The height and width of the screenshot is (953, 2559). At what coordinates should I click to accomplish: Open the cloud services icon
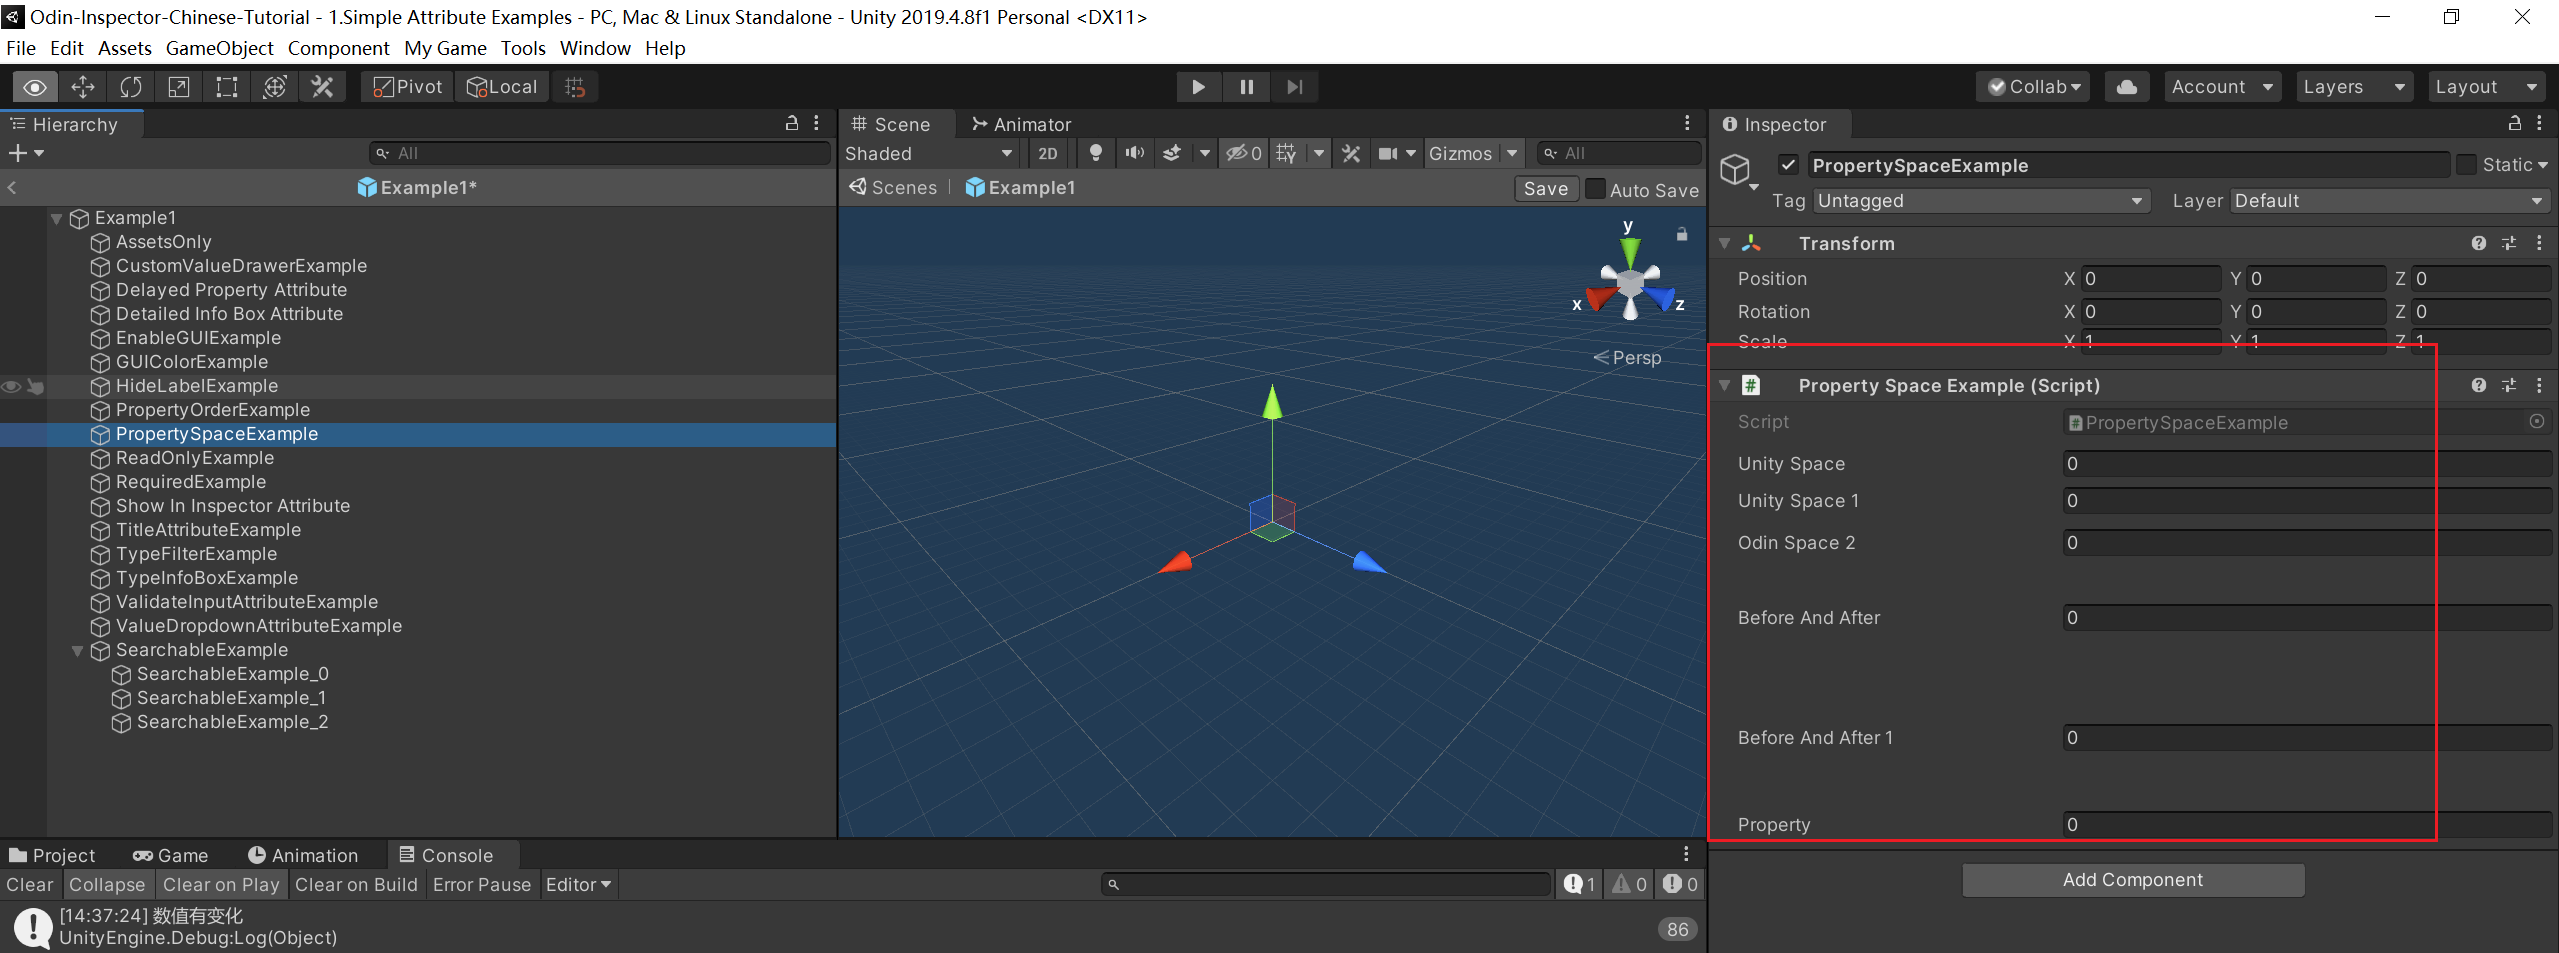(x=2127, y=87)
